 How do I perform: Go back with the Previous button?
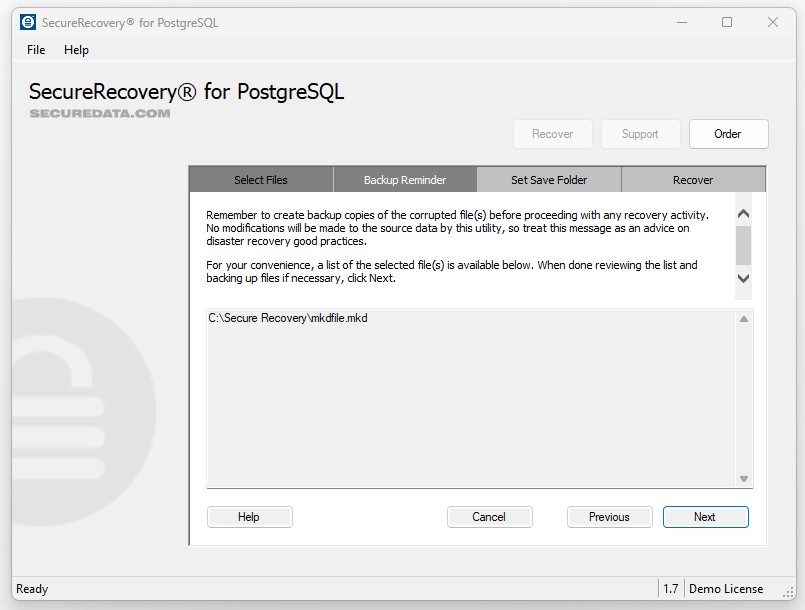click(609, 517)
